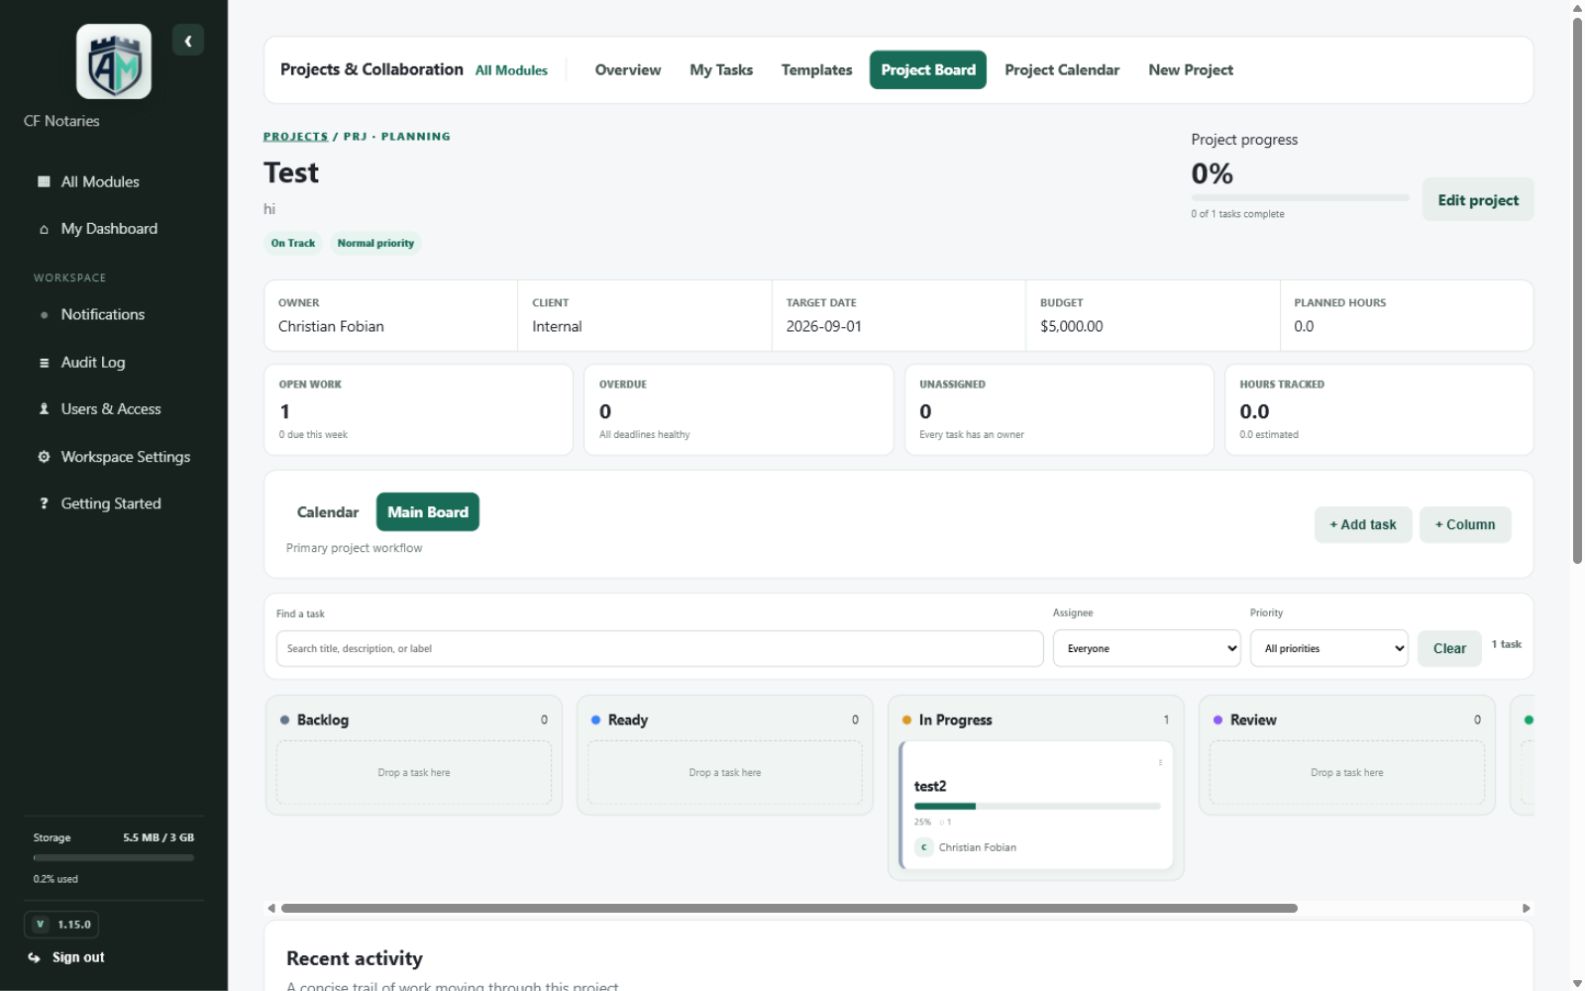Image resolution: width=1585 pixels, height=991 pixels.
Task: Click the page's vertical scrollbar thumb
Action: [x=1577, y=290]
